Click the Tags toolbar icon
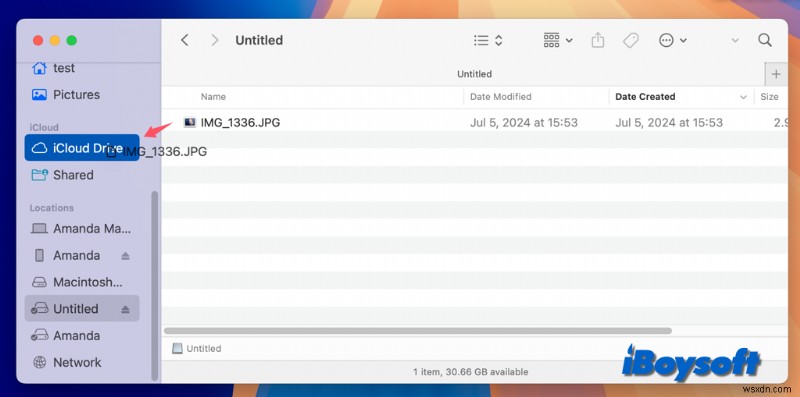 pos(631,40)
